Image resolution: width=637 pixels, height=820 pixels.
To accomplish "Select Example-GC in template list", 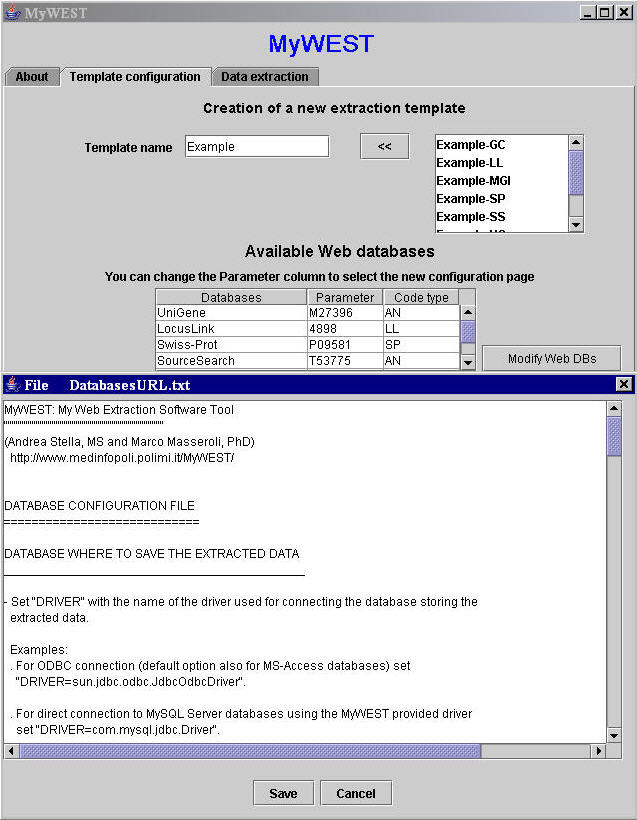I will [471, 145].
